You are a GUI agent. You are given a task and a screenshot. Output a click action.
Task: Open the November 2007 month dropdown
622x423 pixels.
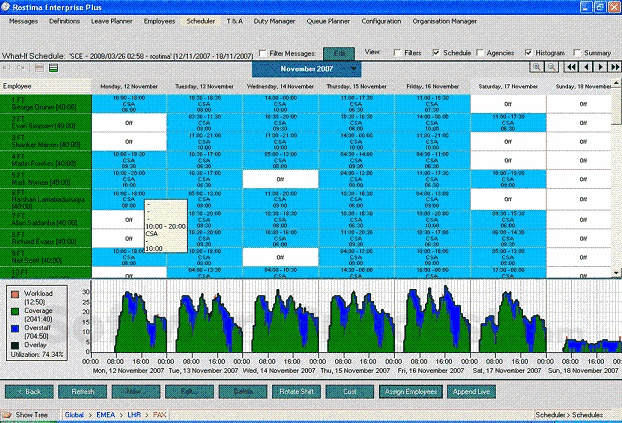pyautogui.click(x=355, y=69)
